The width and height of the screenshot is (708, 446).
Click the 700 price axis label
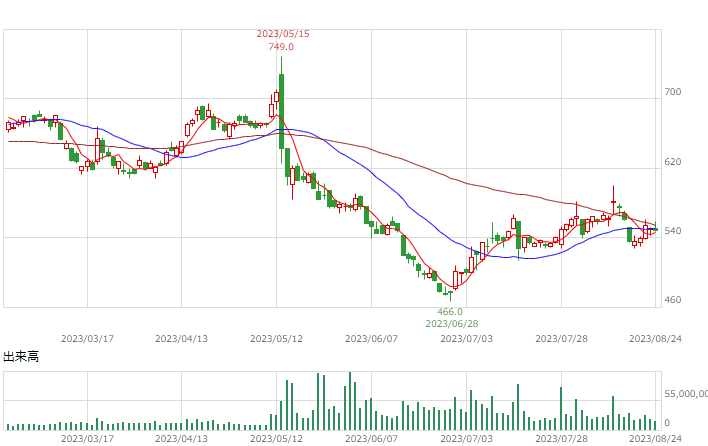click(x=672, y=92)
